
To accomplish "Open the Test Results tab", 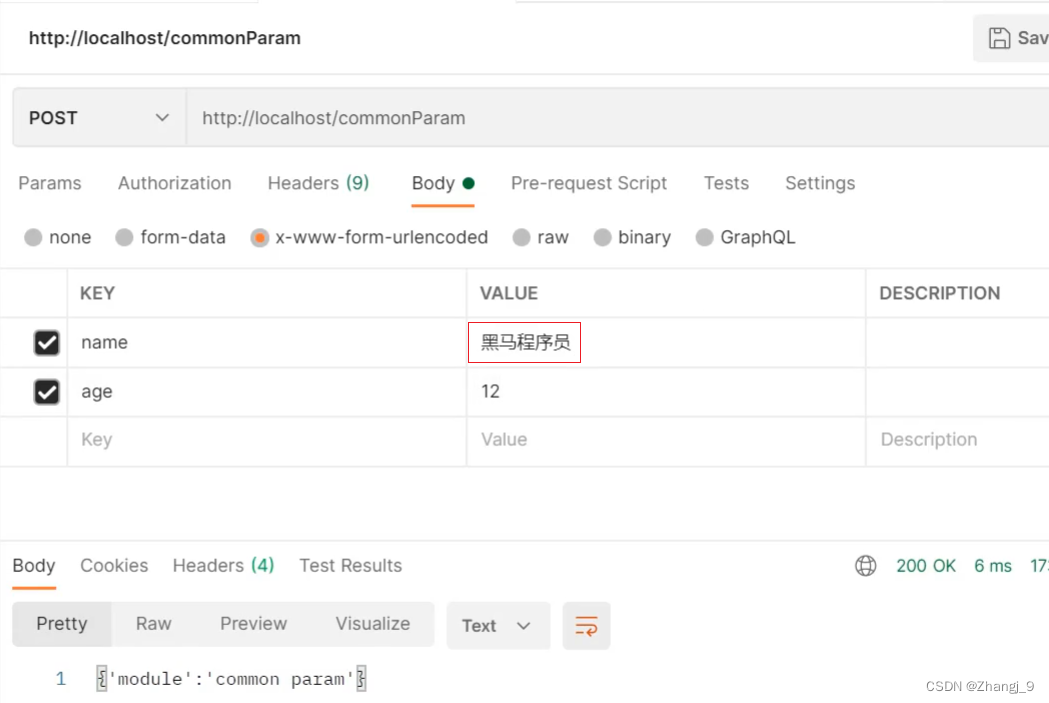I will (351, 566).
